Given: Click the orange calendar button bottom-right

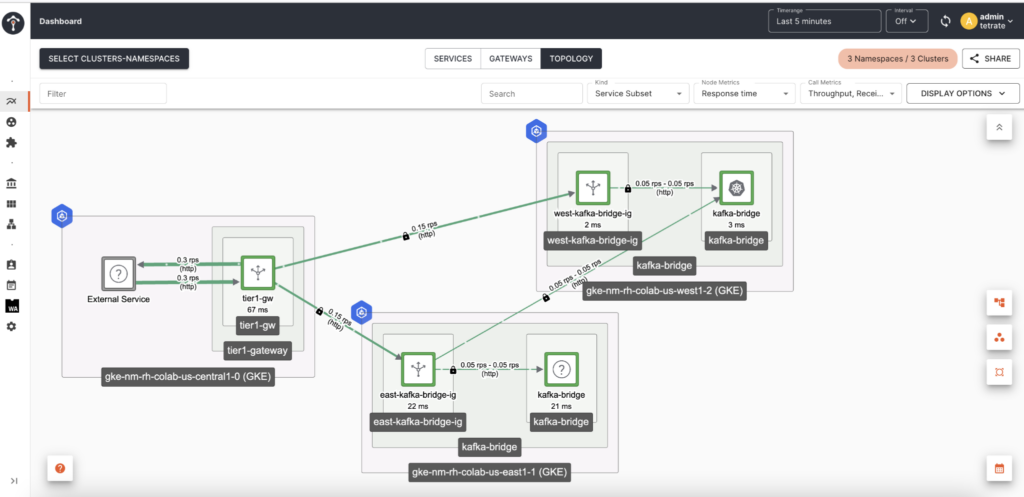Looking at the screenshot, I should (x=999, y=468).
